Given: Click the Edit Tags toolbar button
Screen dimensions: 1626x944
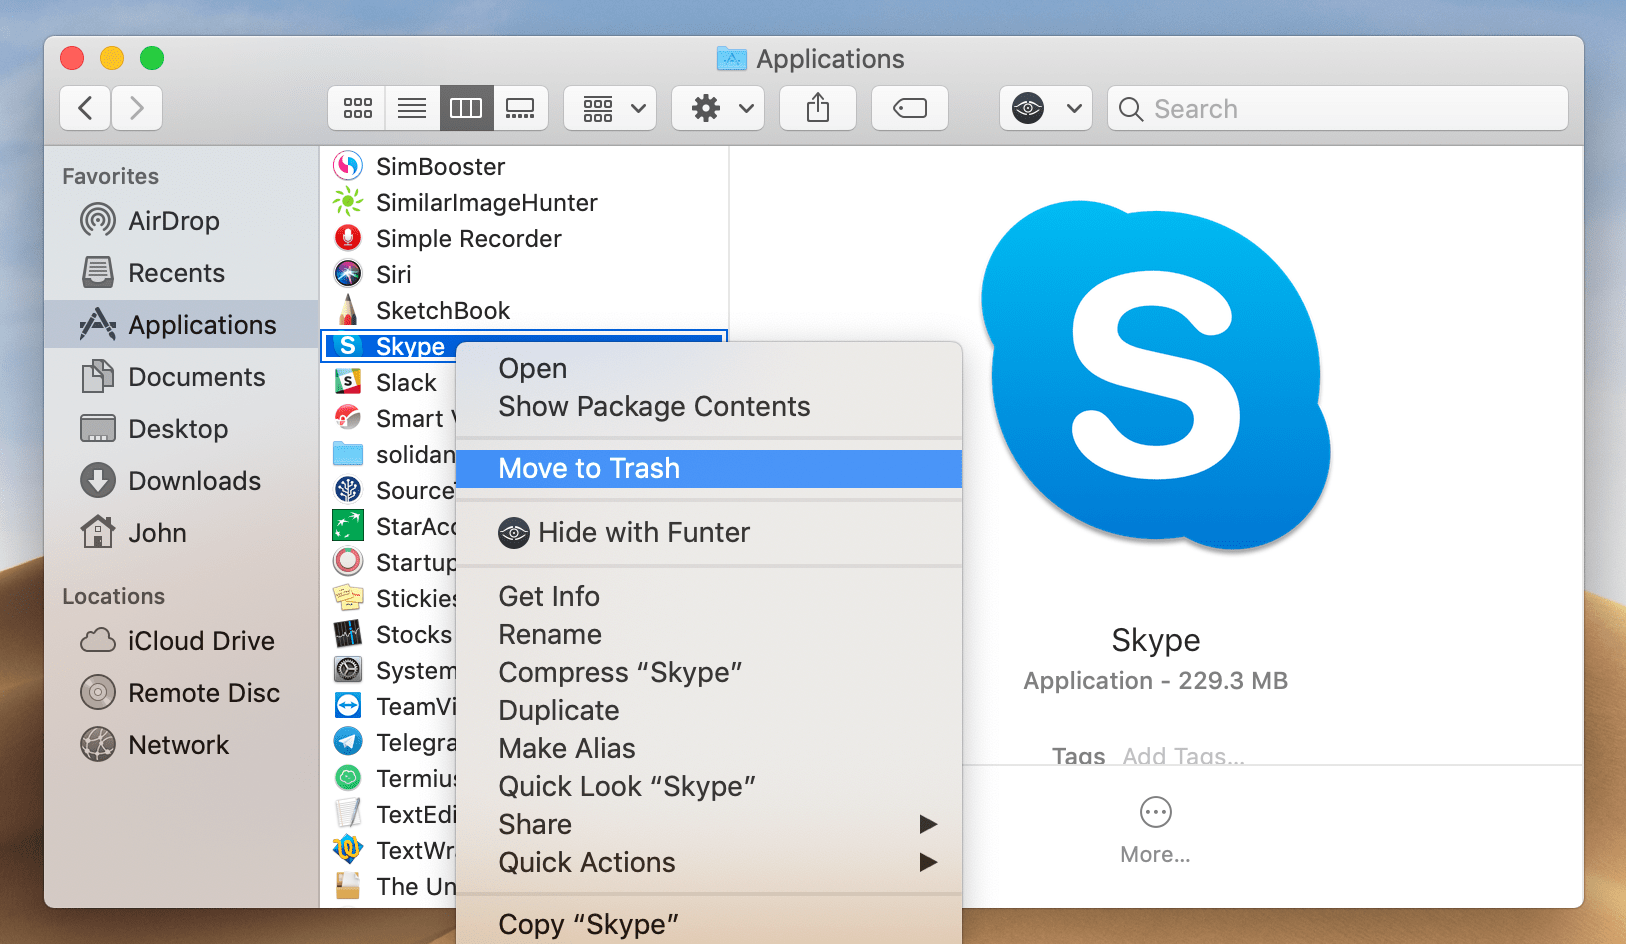Looking at the screenshot, I should point(909,108).
